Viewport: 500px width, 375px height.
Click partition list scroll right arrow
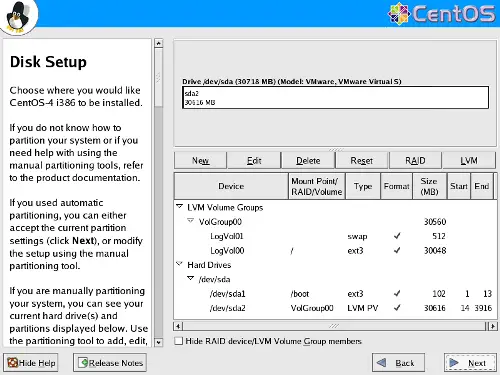(x=493, y=326)
